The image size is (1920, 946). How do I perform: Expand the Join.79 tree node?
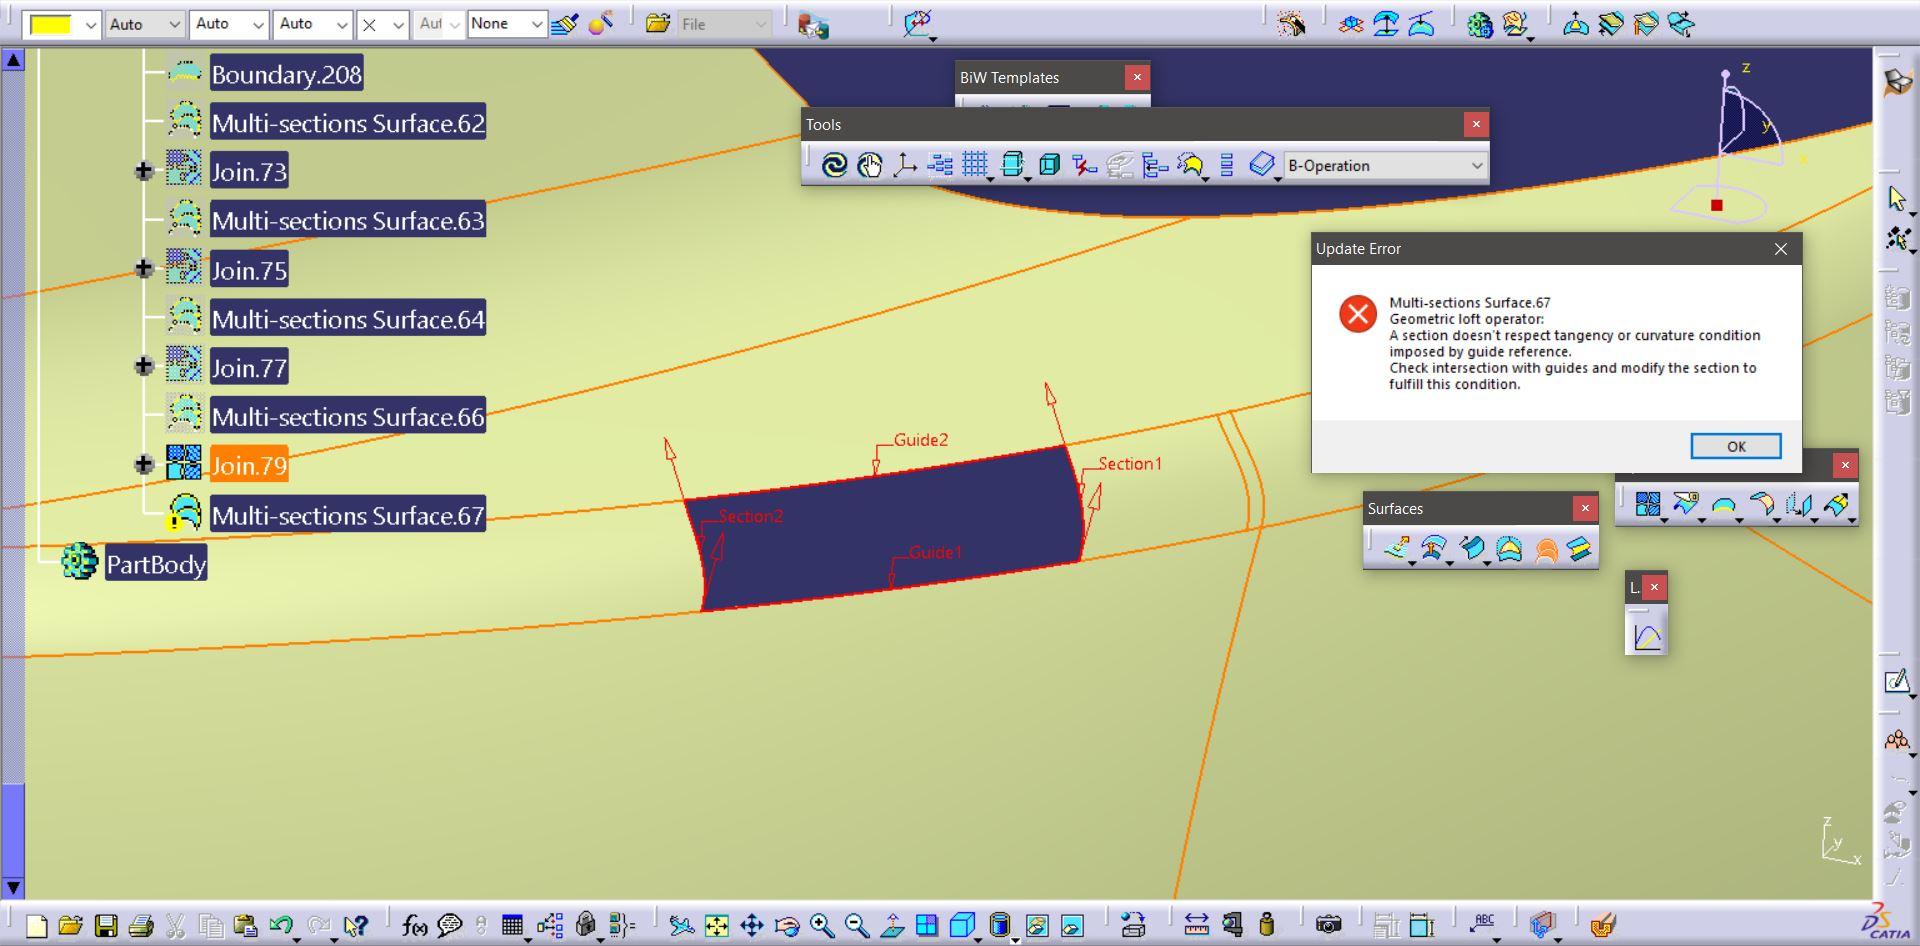(x=143, y=464)
